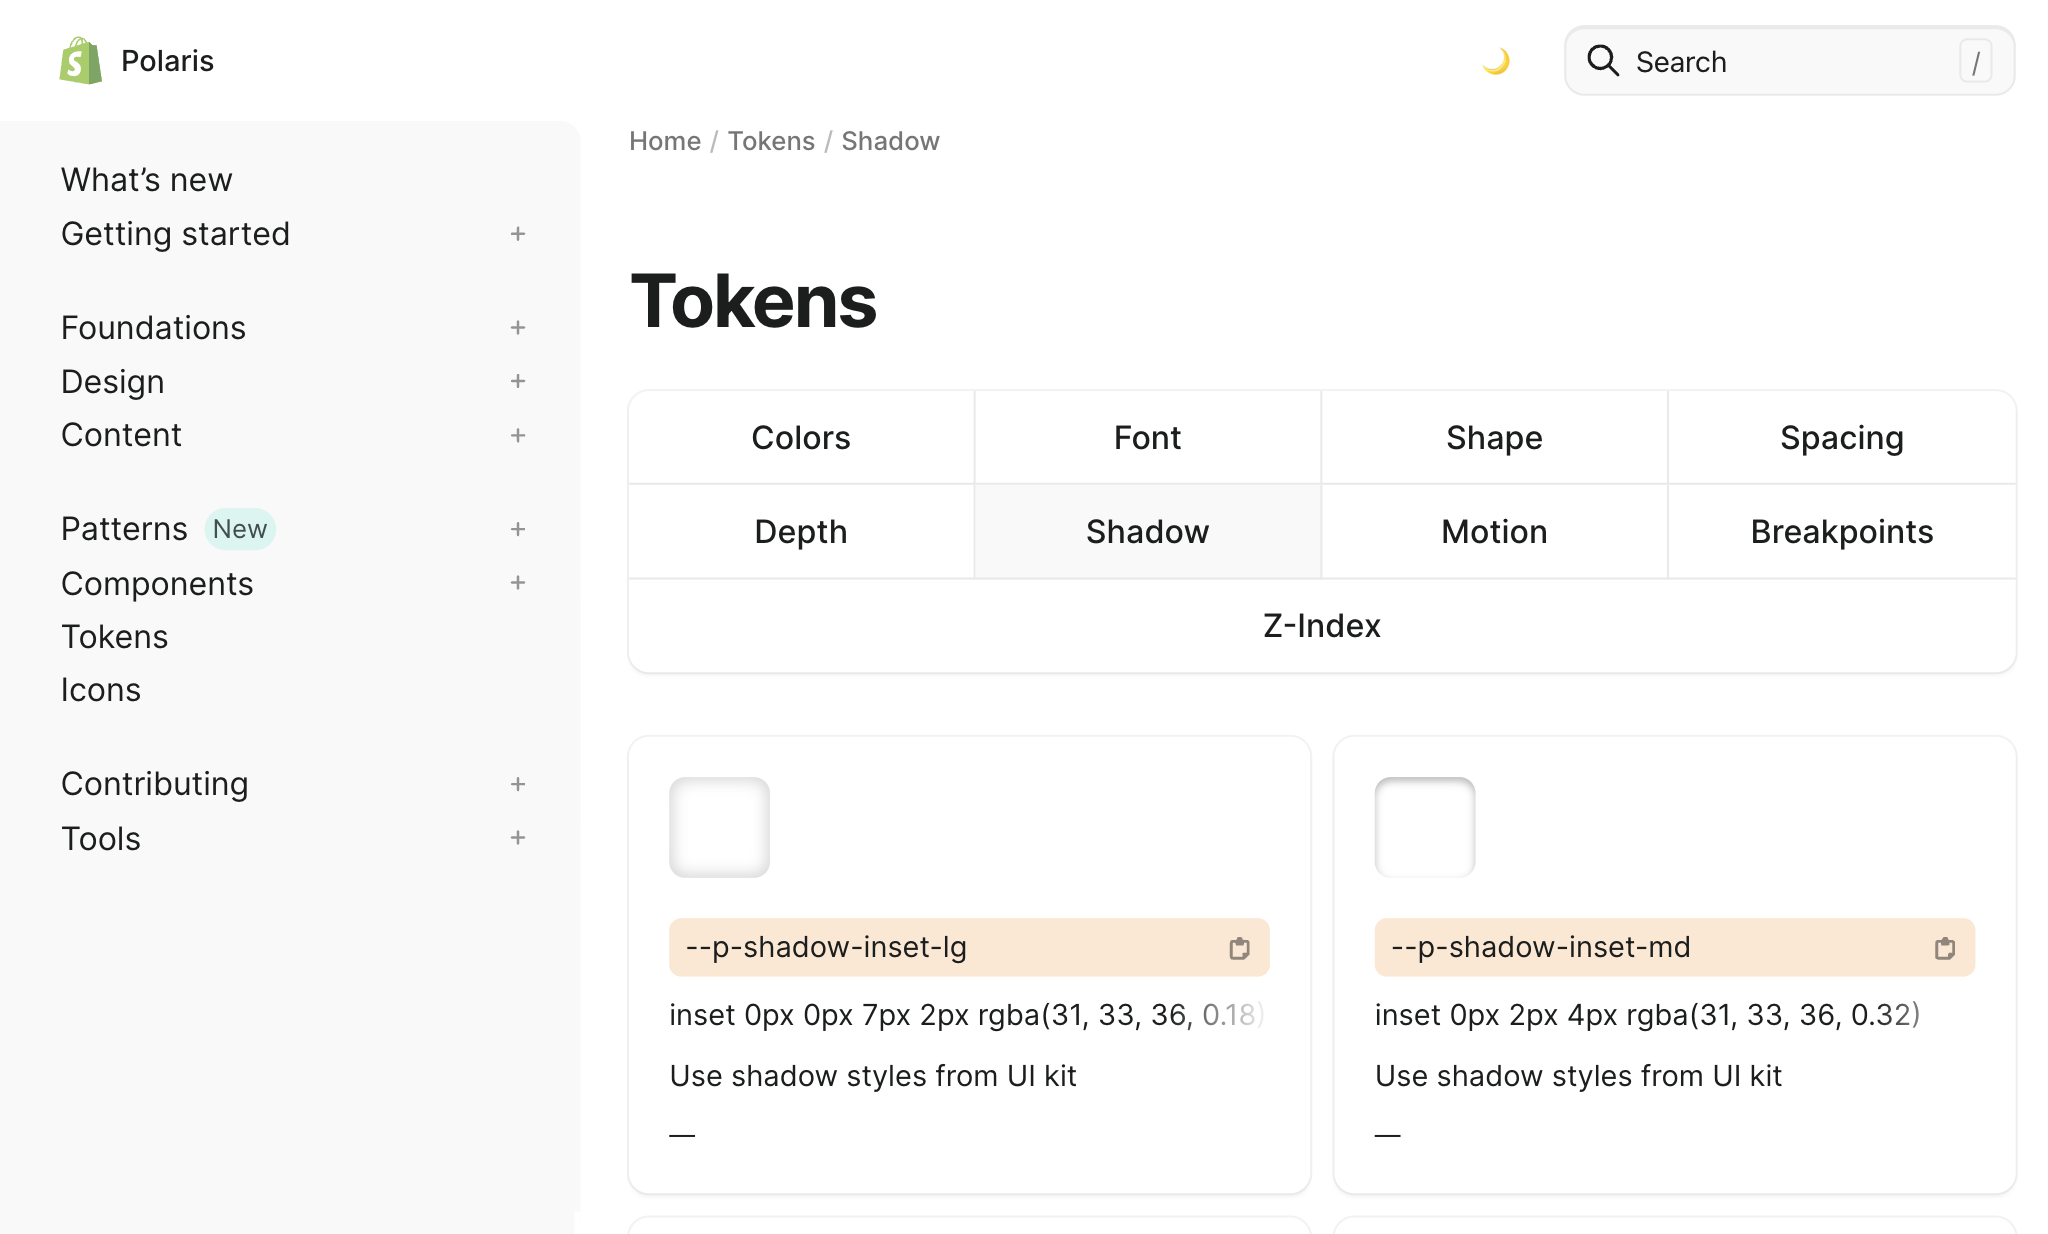Select the Motion tokens tab
Screen dimensions: 2048x1234
pyautogui.click(x=1494, y=532)
